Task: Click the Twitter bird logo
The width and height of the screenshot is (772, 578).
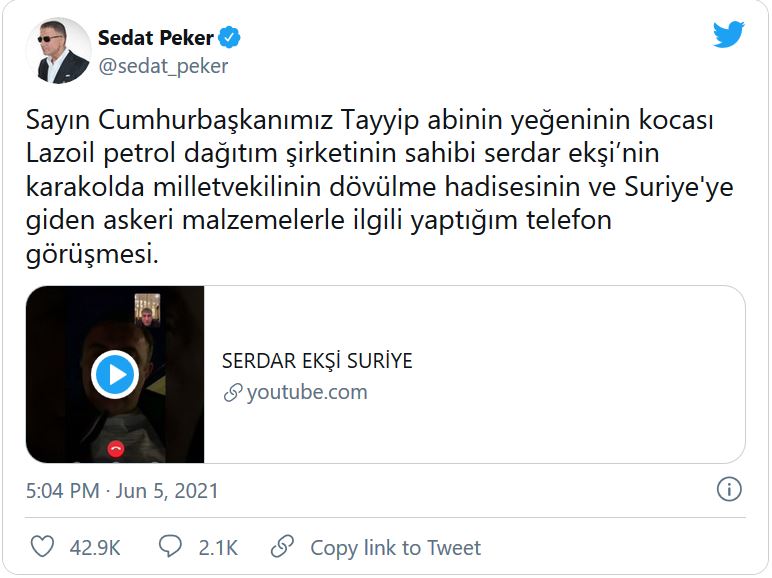Action: pyautogui.click(x=728, y=35)
